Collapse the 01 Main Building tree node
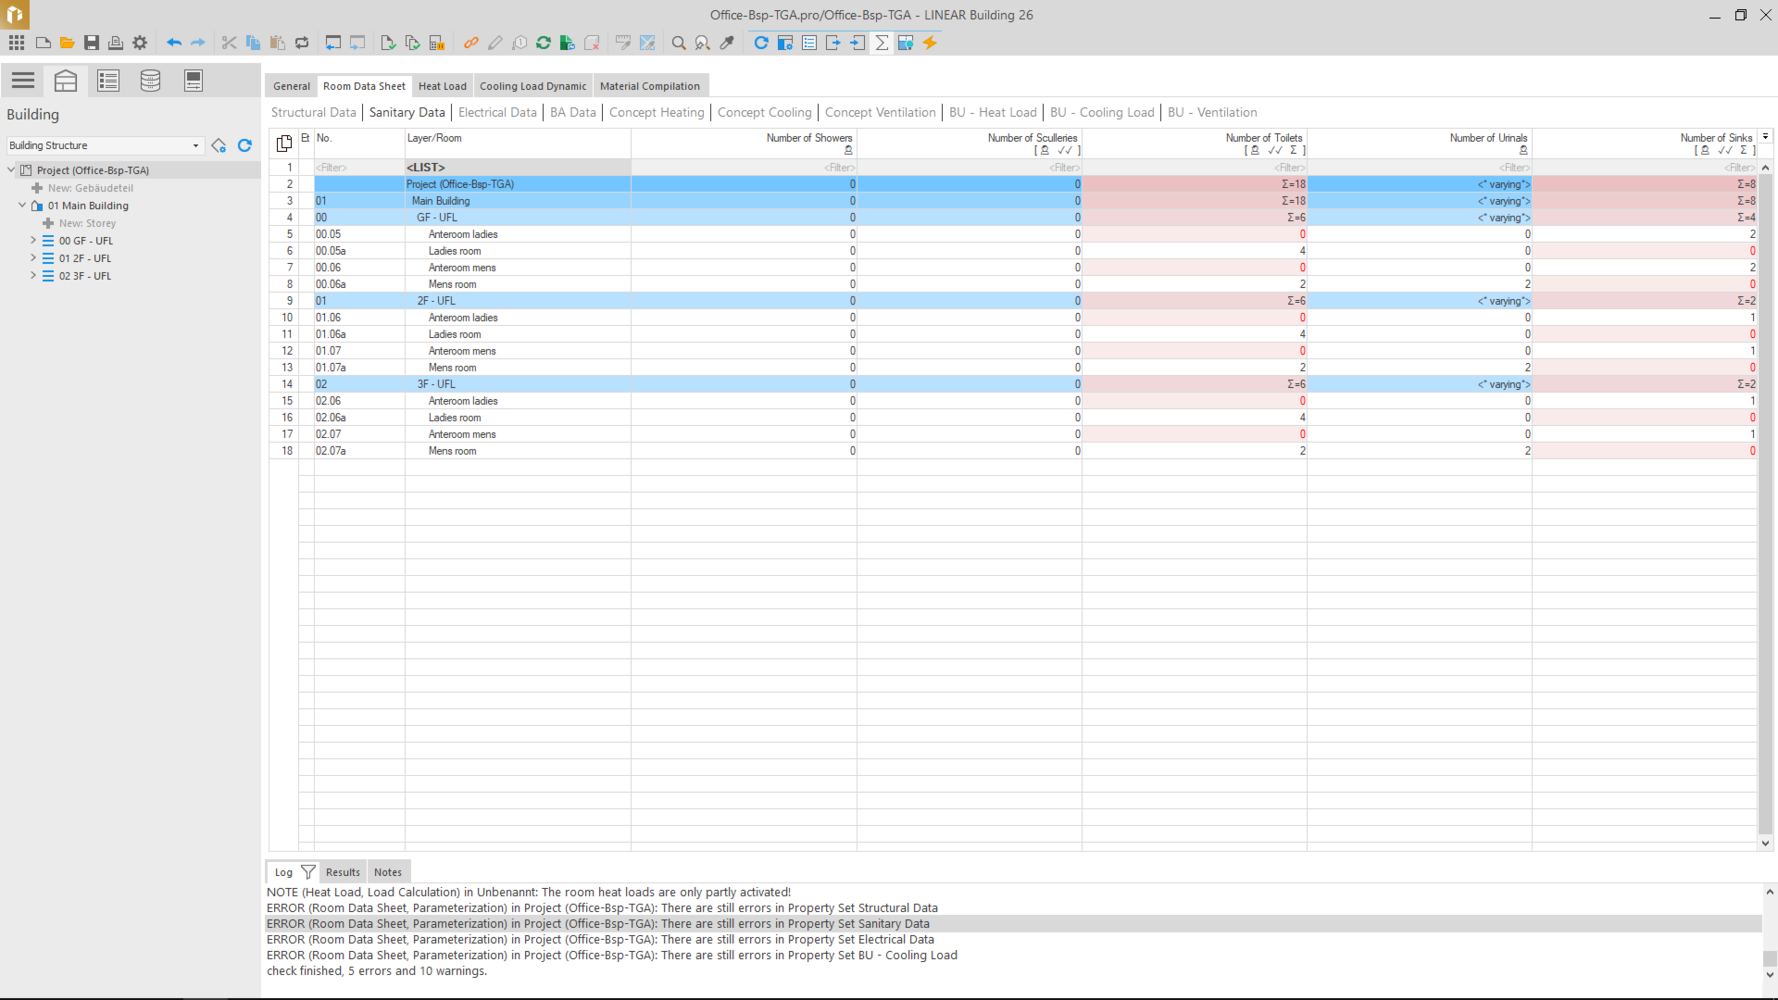Screen dimensions: 1778x1000 (22, 206)
